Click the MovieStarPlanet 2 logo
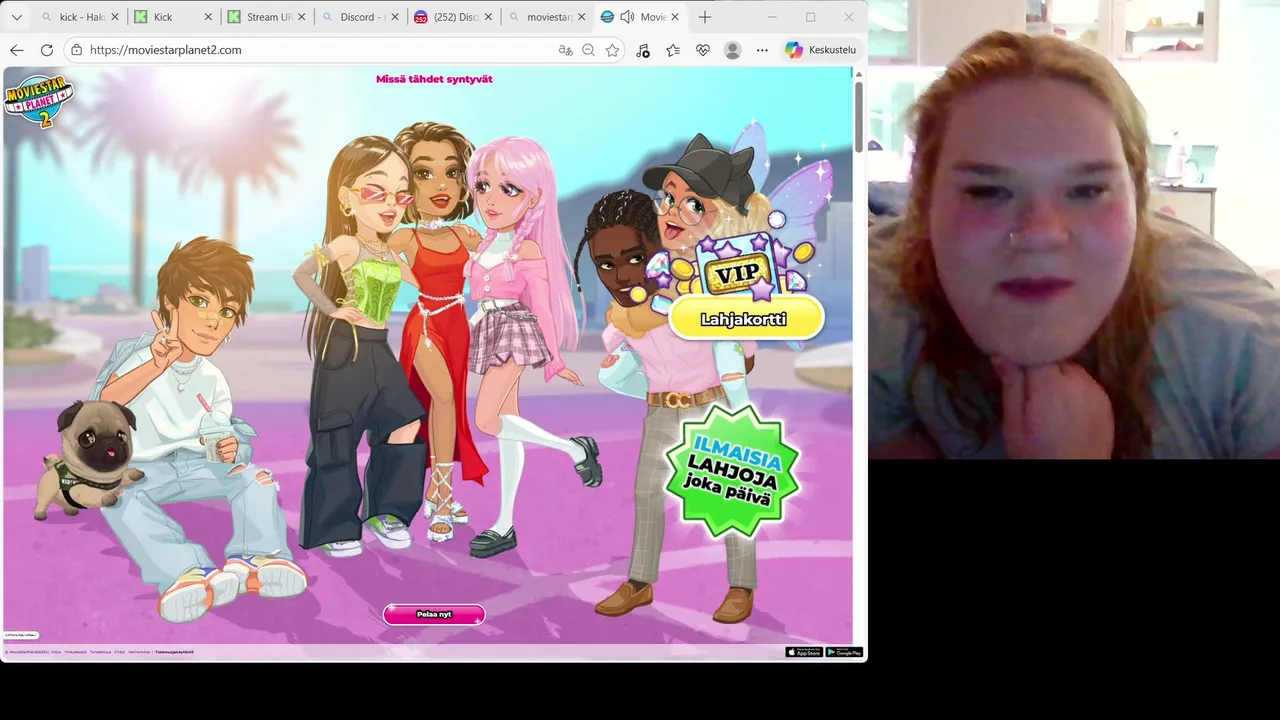Screen dimensions: 1280x720 (38, 101)
